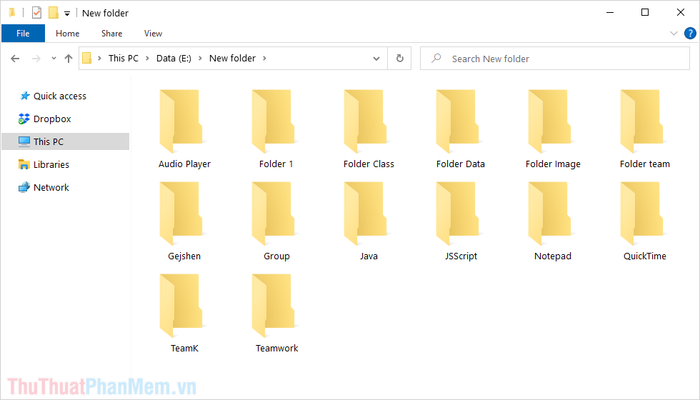The width and height of the screenshot is (700, 400).
Task: Click the Teamwork folder name label
Action: click(276, 348)
